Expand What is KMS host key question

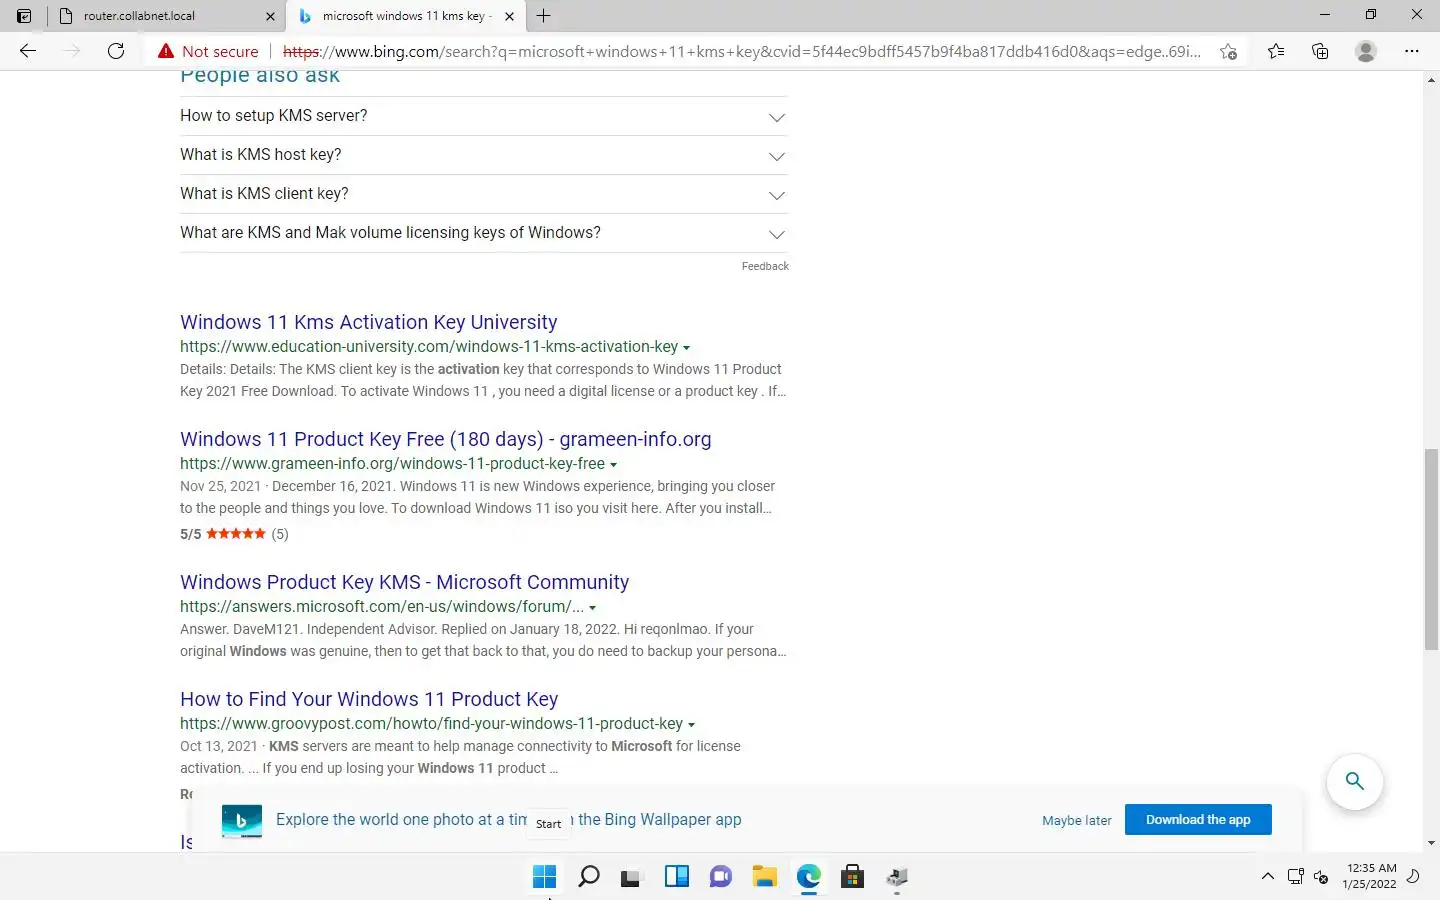[484, 155]
